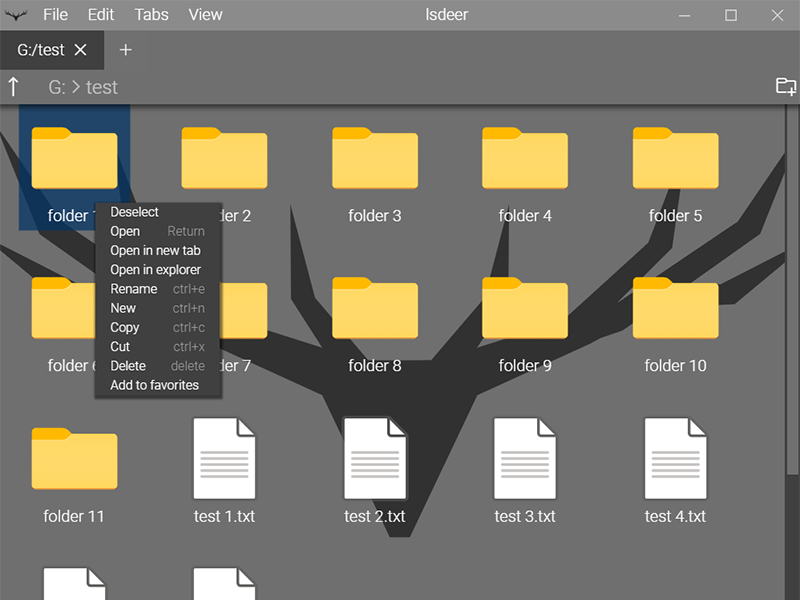Select the folder 6 icon
This screenshot has width=800, height=600.
[63, 308]
